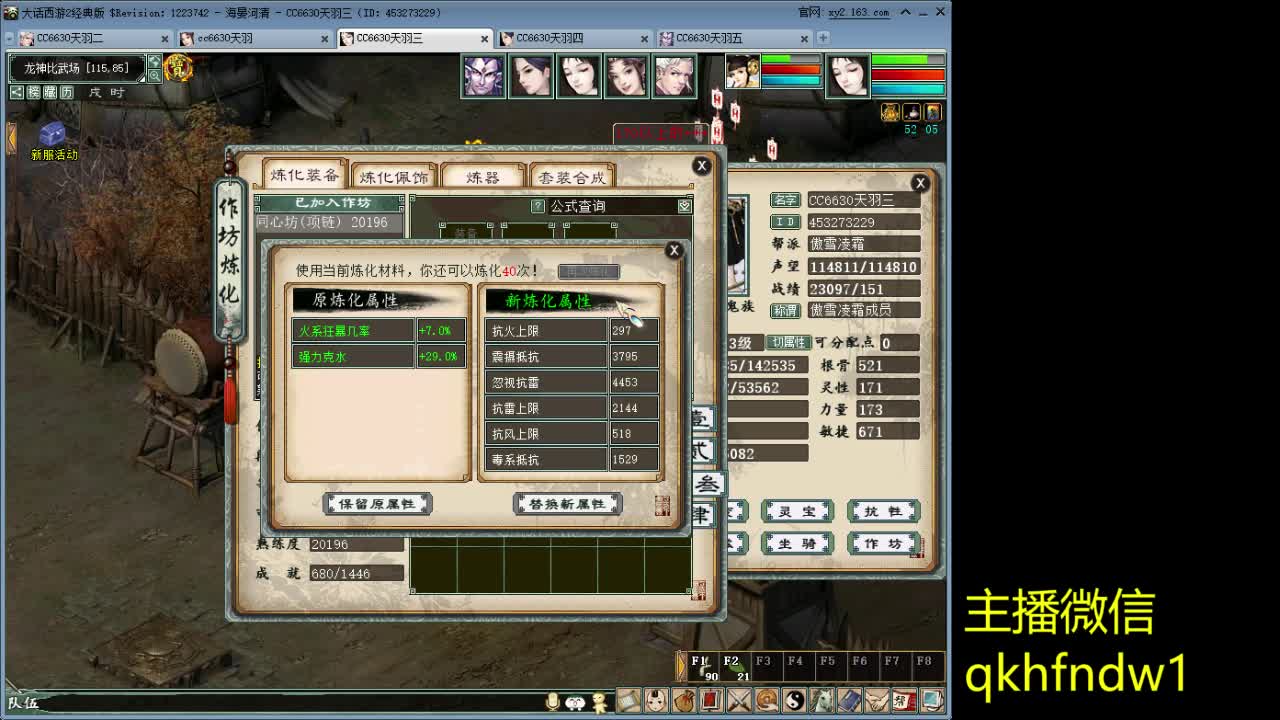
Task: Open the character face icon in bottom toolbar
Action: [656, 700]
